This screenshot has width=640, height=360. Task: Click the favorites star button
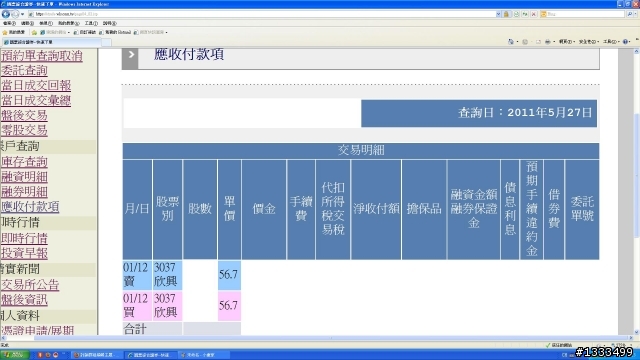tap(14, 32)
